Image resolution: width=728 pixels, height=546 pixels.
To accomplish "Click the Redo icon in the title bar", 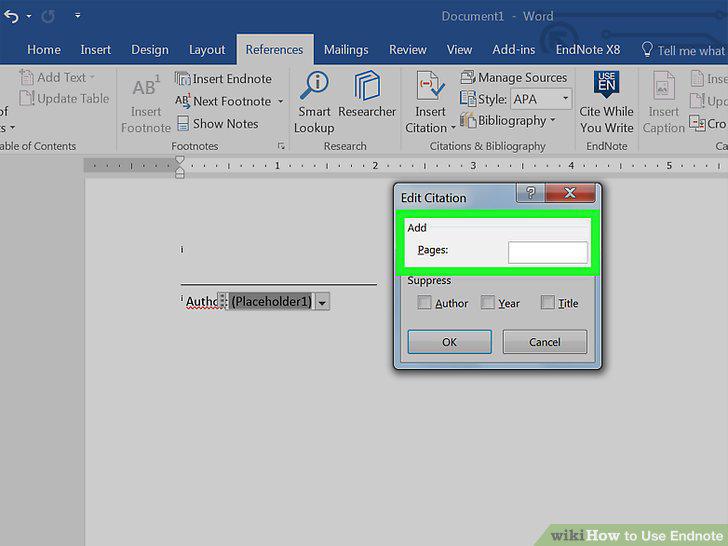I will click(x=48, y=17).
